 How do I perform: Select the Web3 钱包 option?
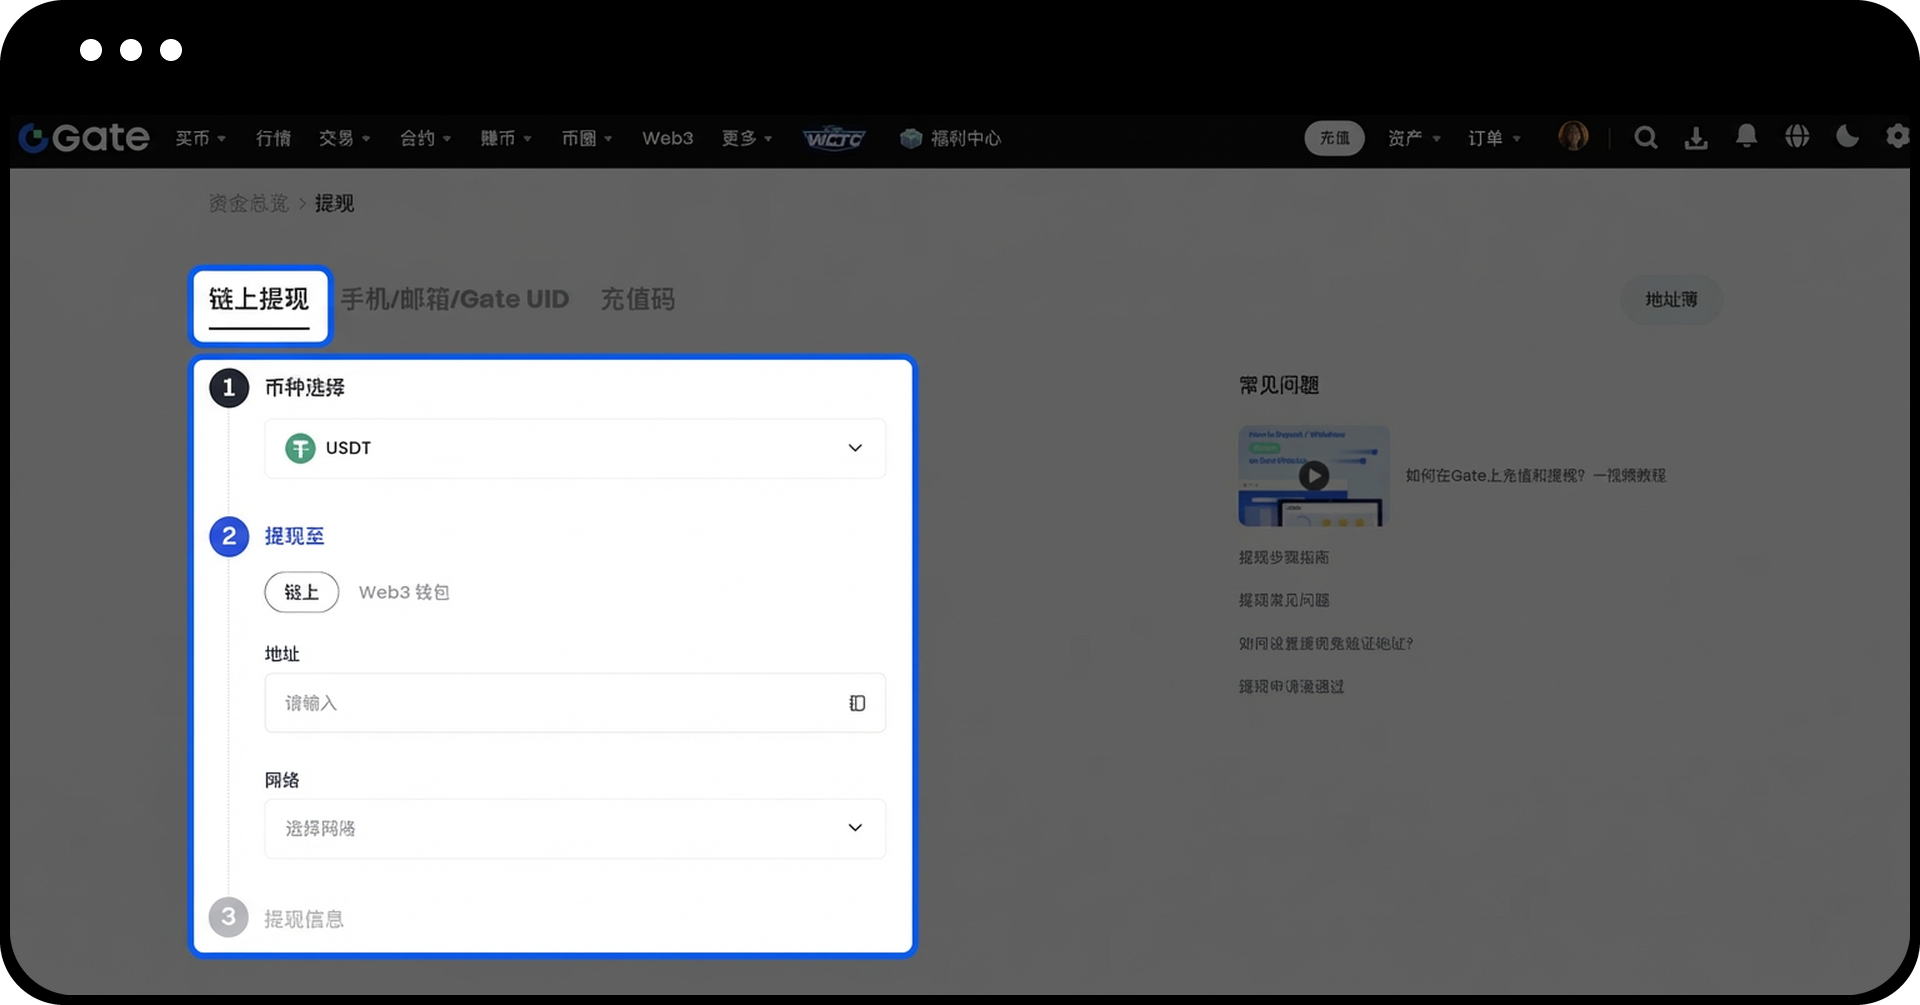[404, 592]
